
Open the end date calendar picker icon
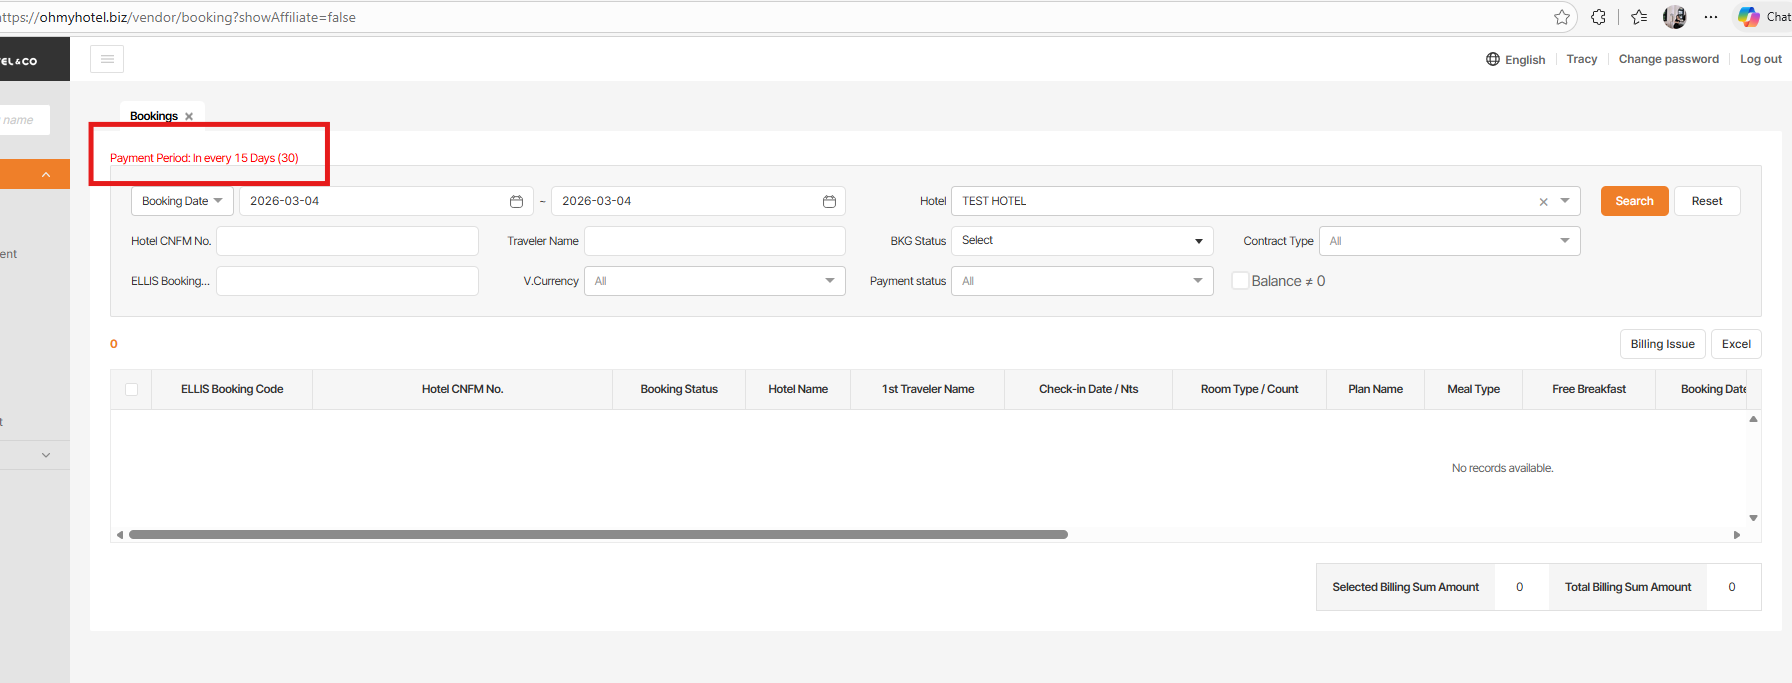pos(829,201)
